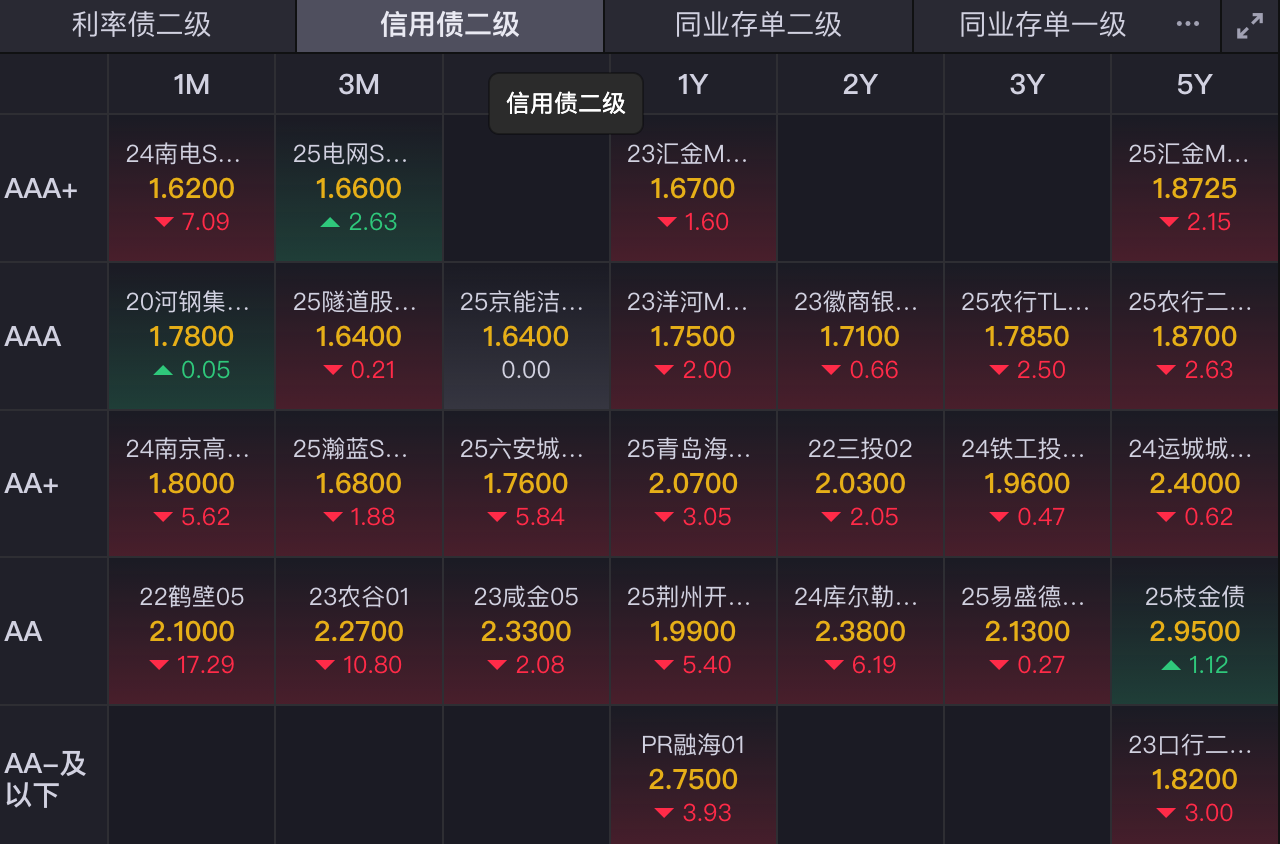Open the 25电网S bond cell at 1.6600

359,189
